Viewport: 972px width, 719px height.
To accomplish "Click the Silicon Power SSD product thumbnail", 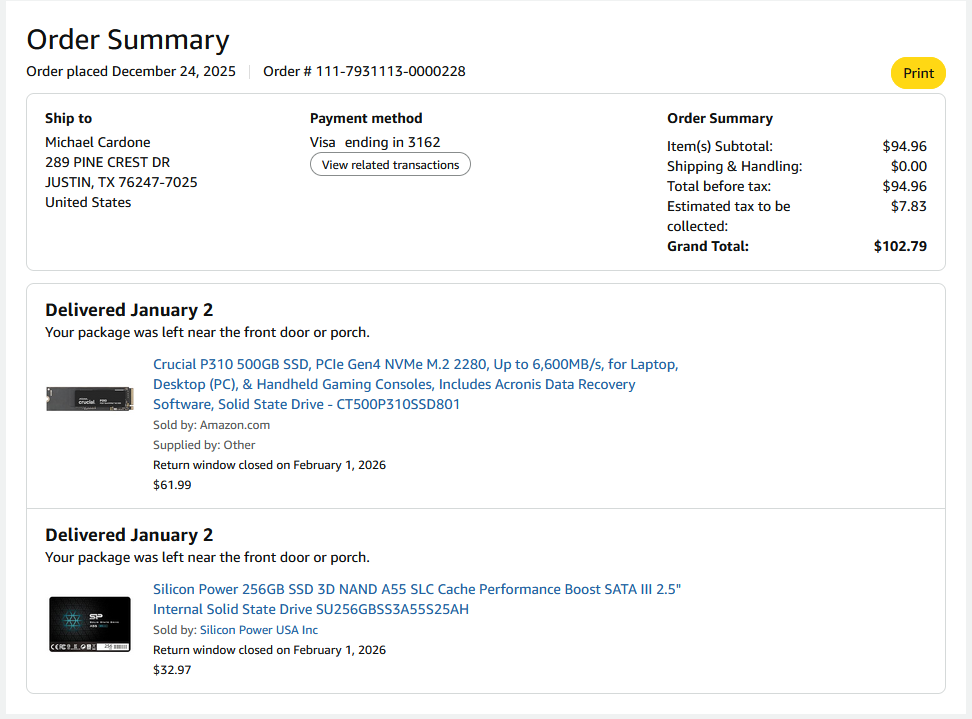I will pyautogui.click(x=90, y=624).
